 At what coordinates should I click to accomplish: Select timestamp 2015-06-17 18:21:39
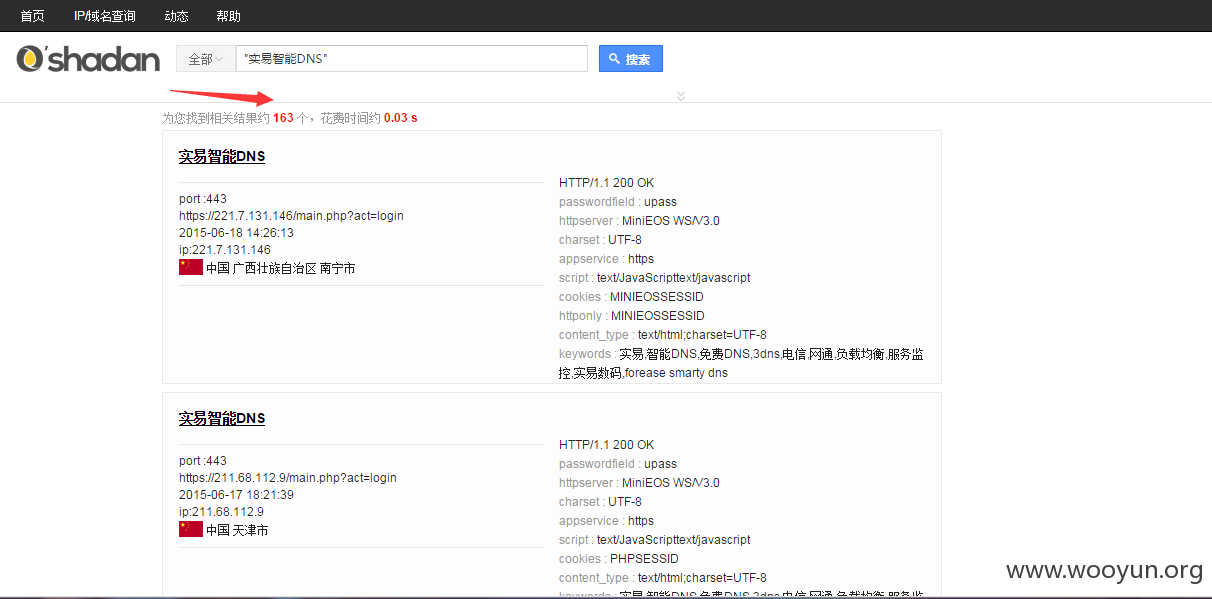(236, 494)
